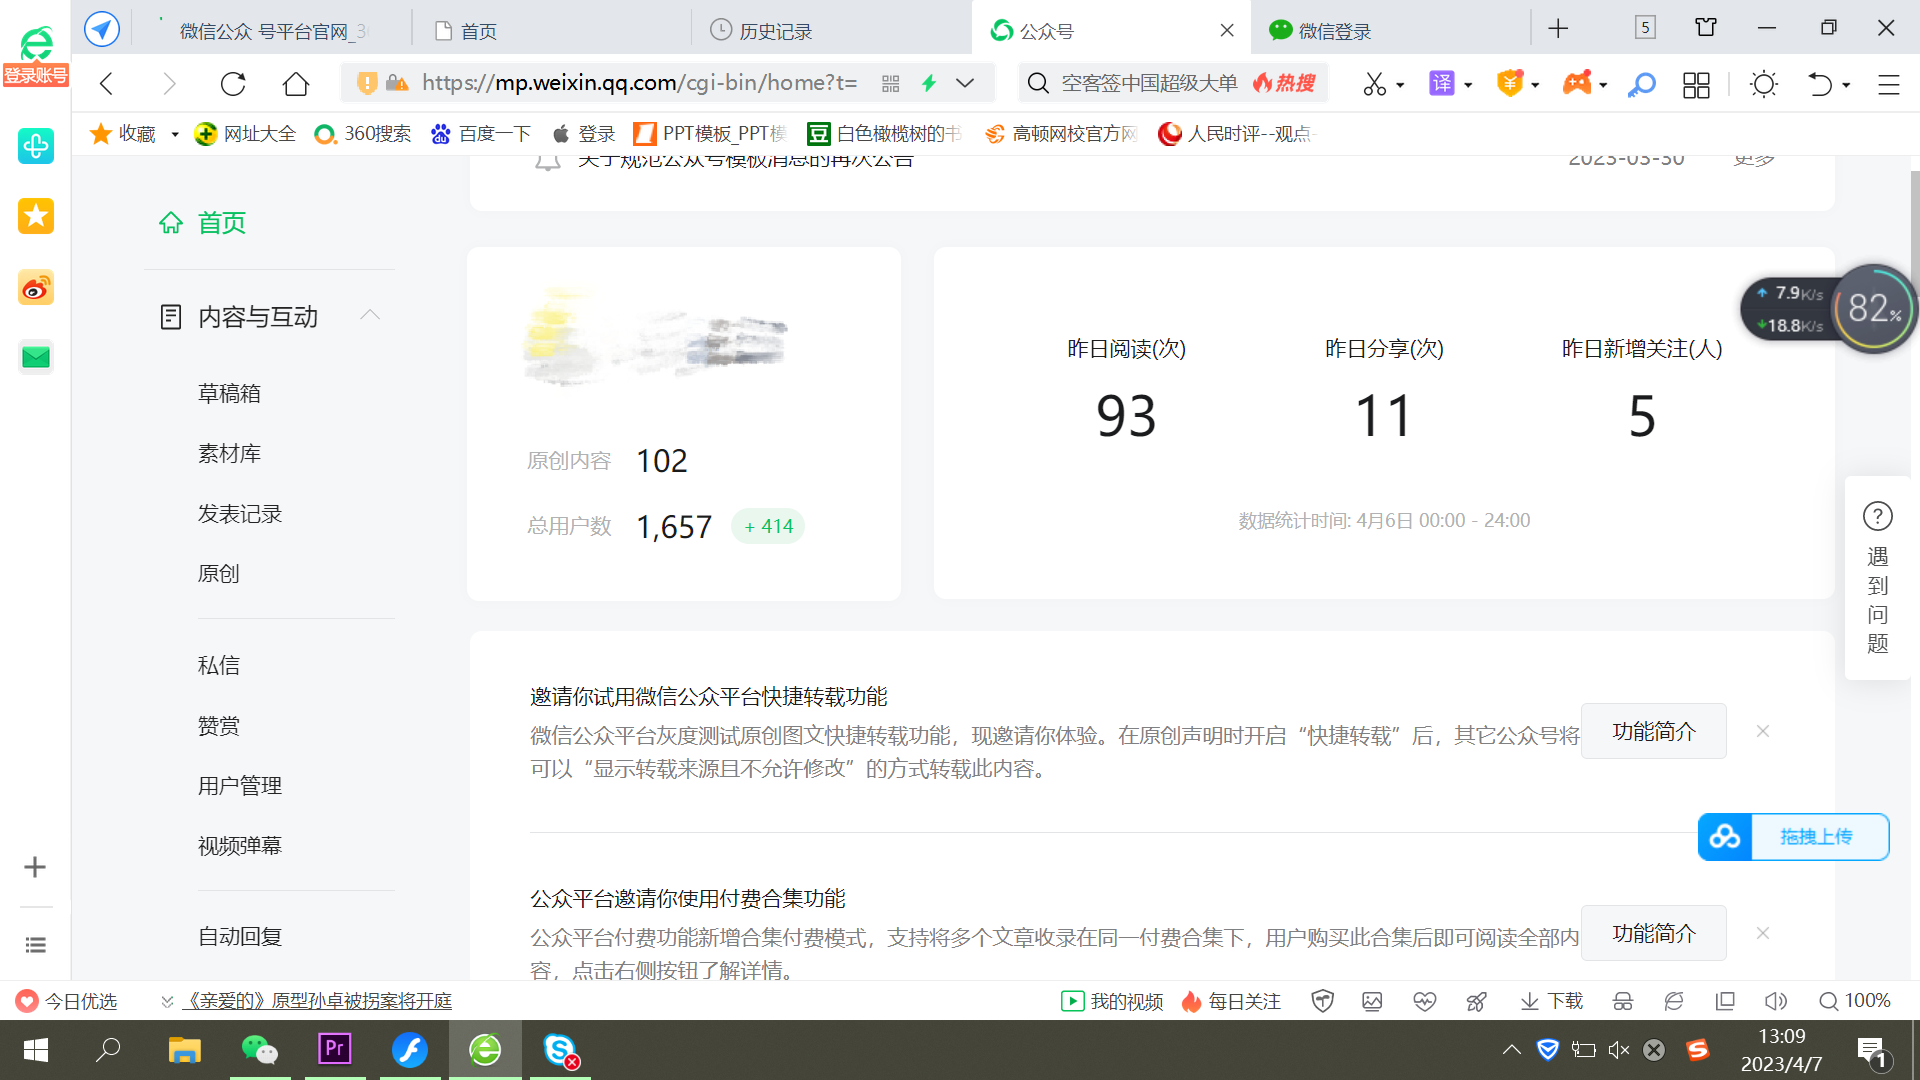Activate split-screen grid view
1920x1080 pixels.
tap(1696, 86)
